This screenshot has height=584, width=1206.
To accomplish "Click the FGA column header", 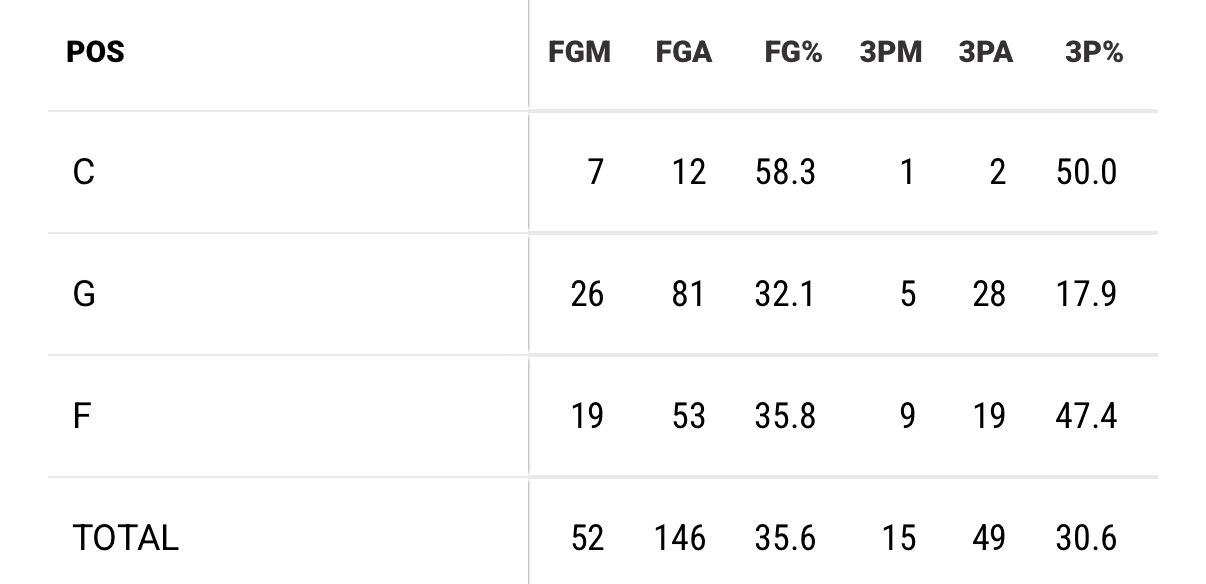I will 684,53.
